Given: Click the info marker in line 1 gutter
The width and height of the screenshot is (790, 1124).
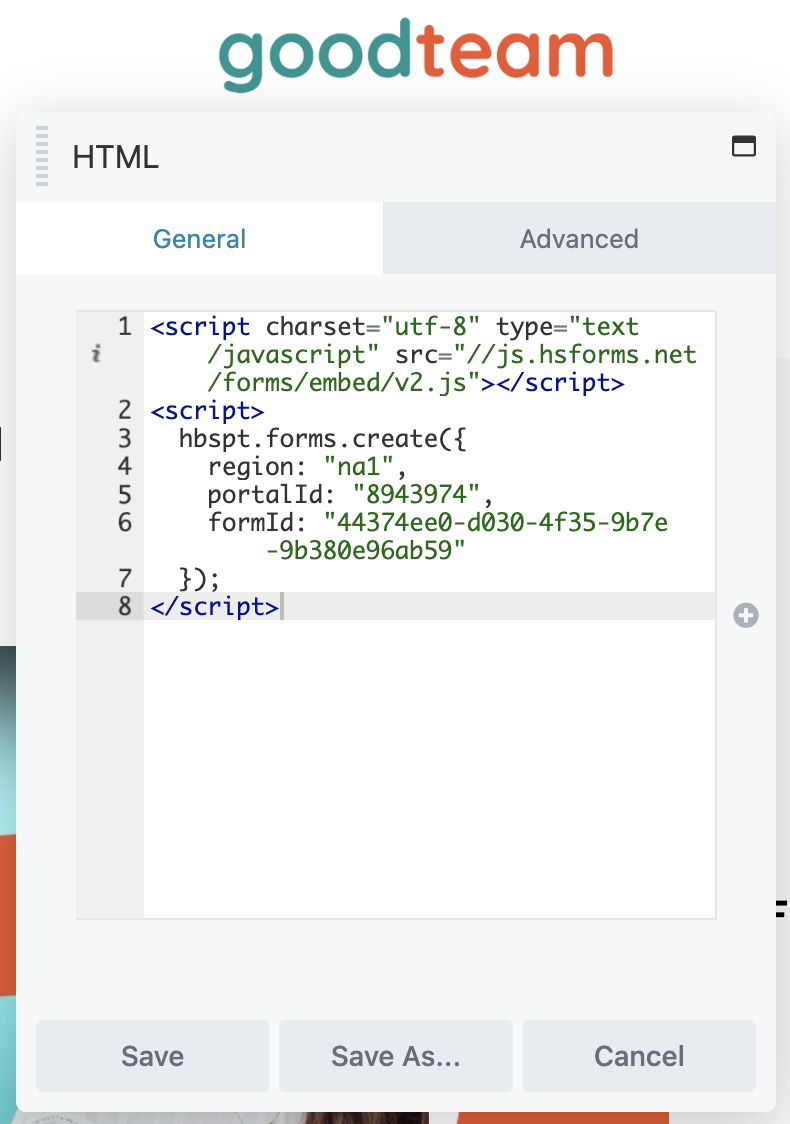Looking at the screenshot, I should click(96, 353).
